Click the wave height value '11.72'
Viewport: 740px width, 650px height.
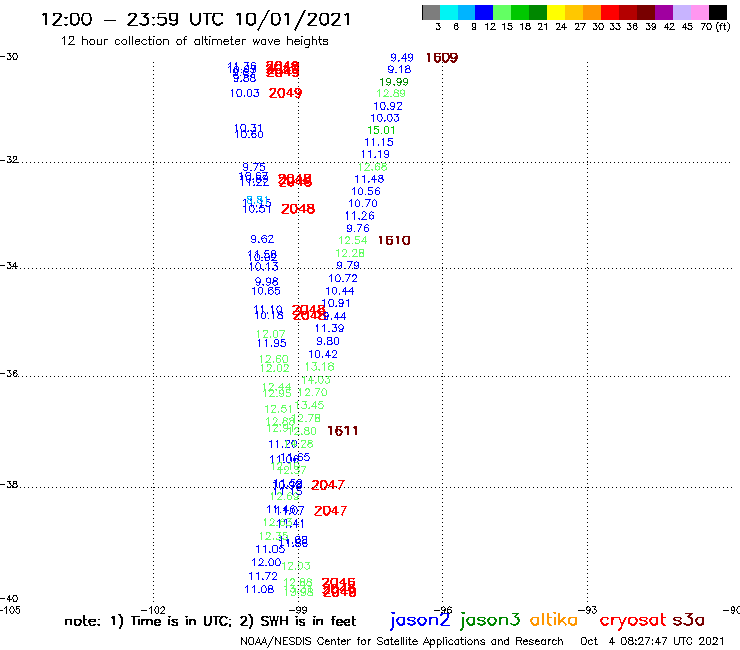click(x=263, y=576)
